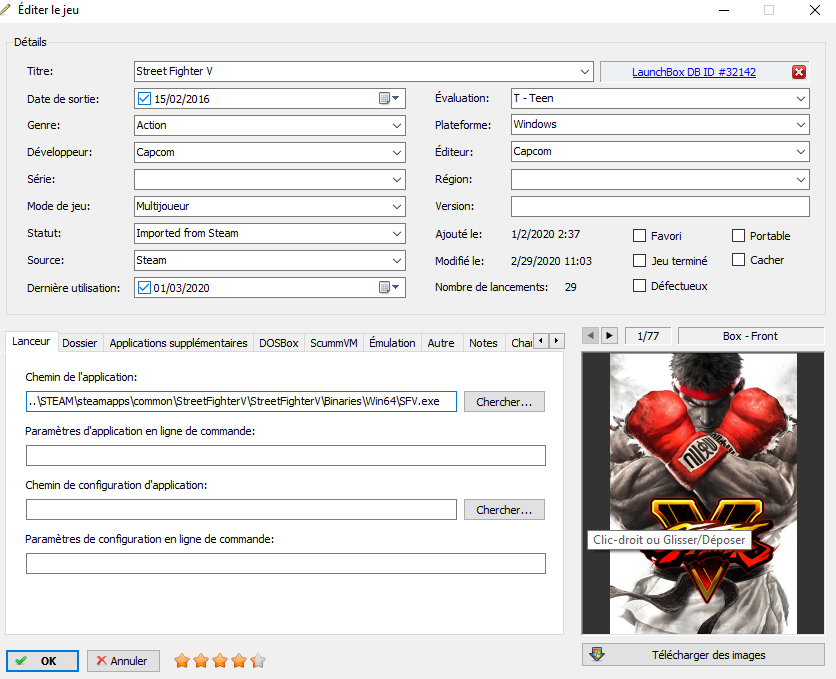The image size is (836, 679).
Task: Open the Région dropdown
Action: point(801,180)
